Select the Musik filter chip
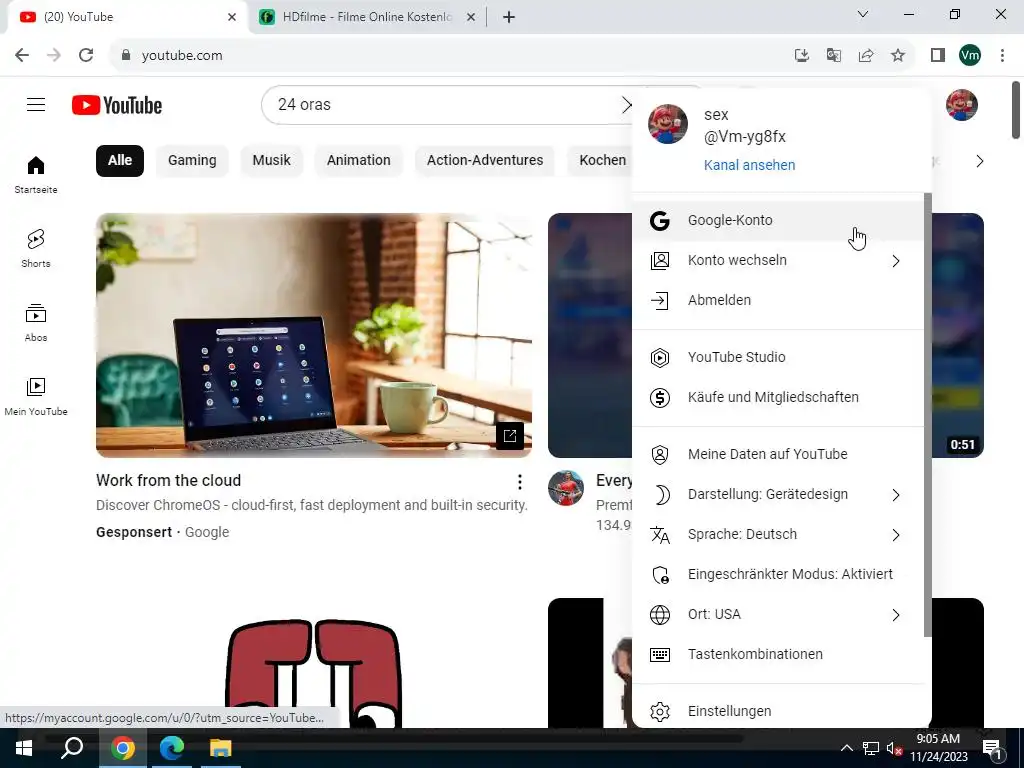Image resolution: width=1024 pixels, height=768 pixels. pyautogui.click(x=271, y=161)
